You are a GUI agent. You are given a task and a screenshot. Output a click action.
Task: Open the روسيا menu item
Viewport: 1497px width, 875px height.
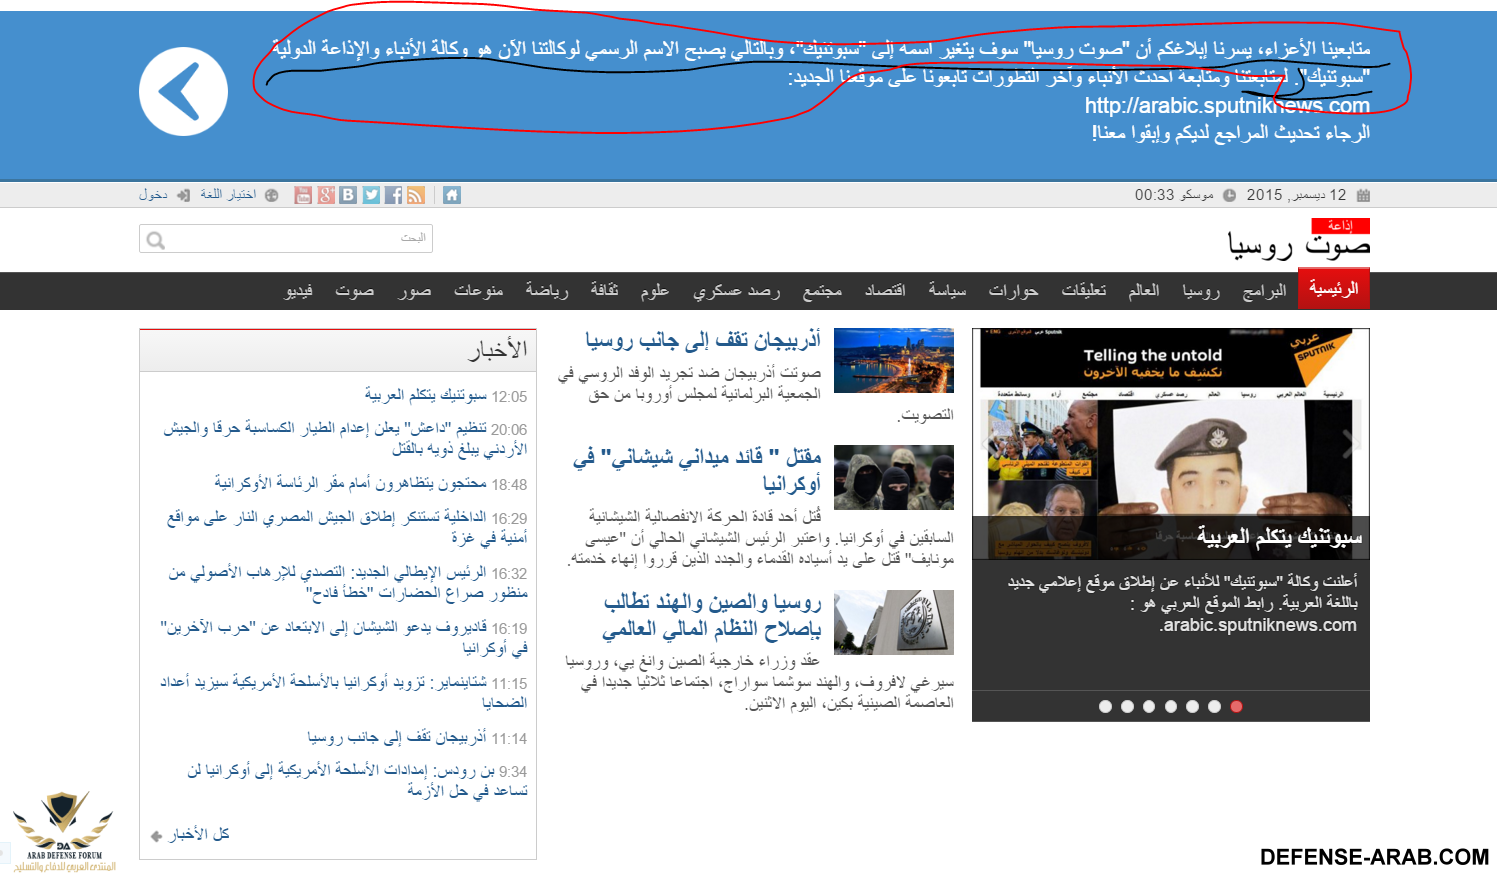point(1201,290)
